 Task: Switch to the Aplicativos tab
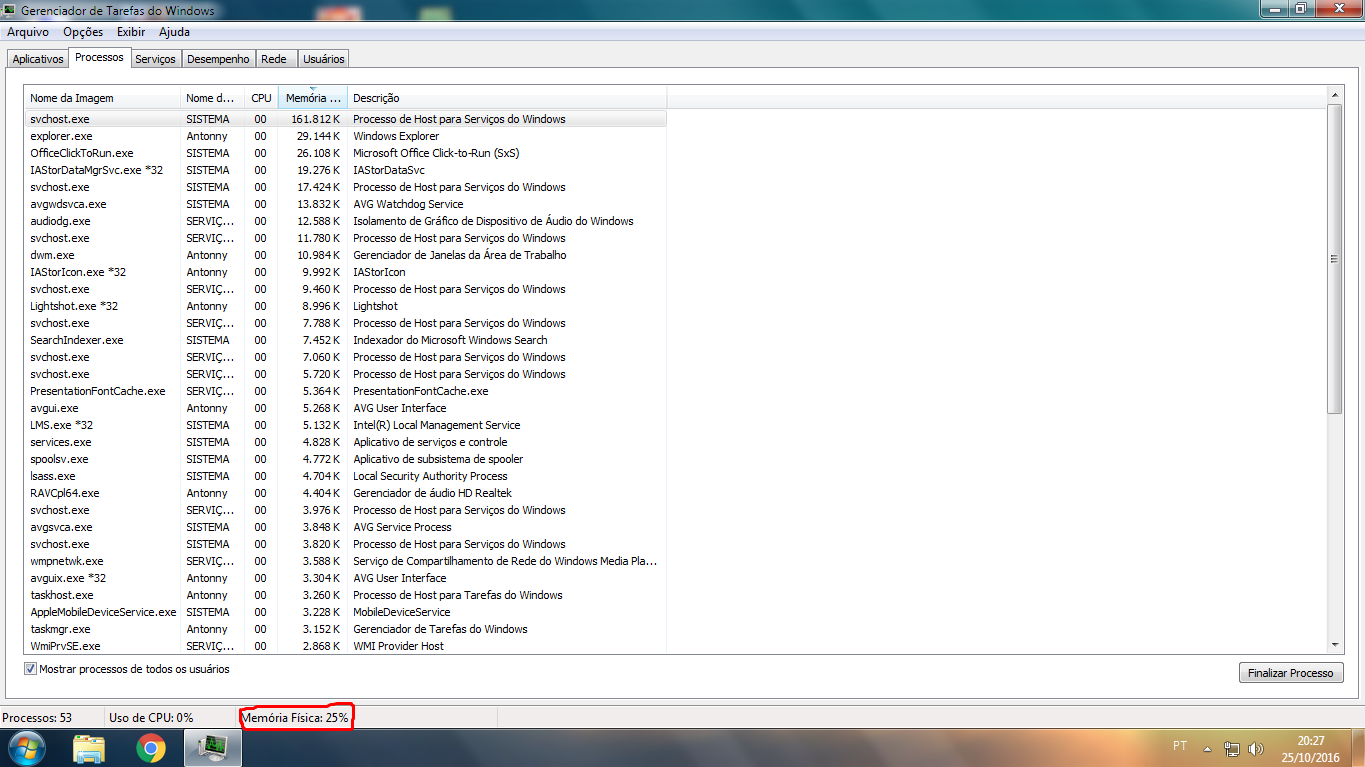coord(38,59)
